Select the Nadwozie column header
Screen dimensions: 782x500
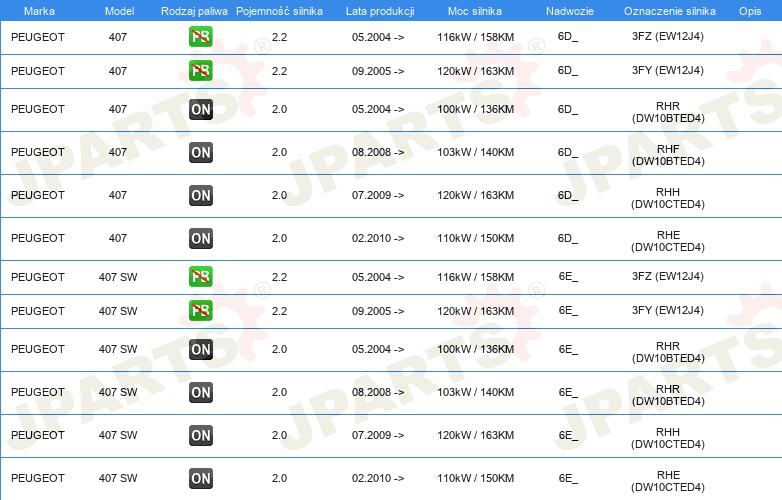point(570,11)
